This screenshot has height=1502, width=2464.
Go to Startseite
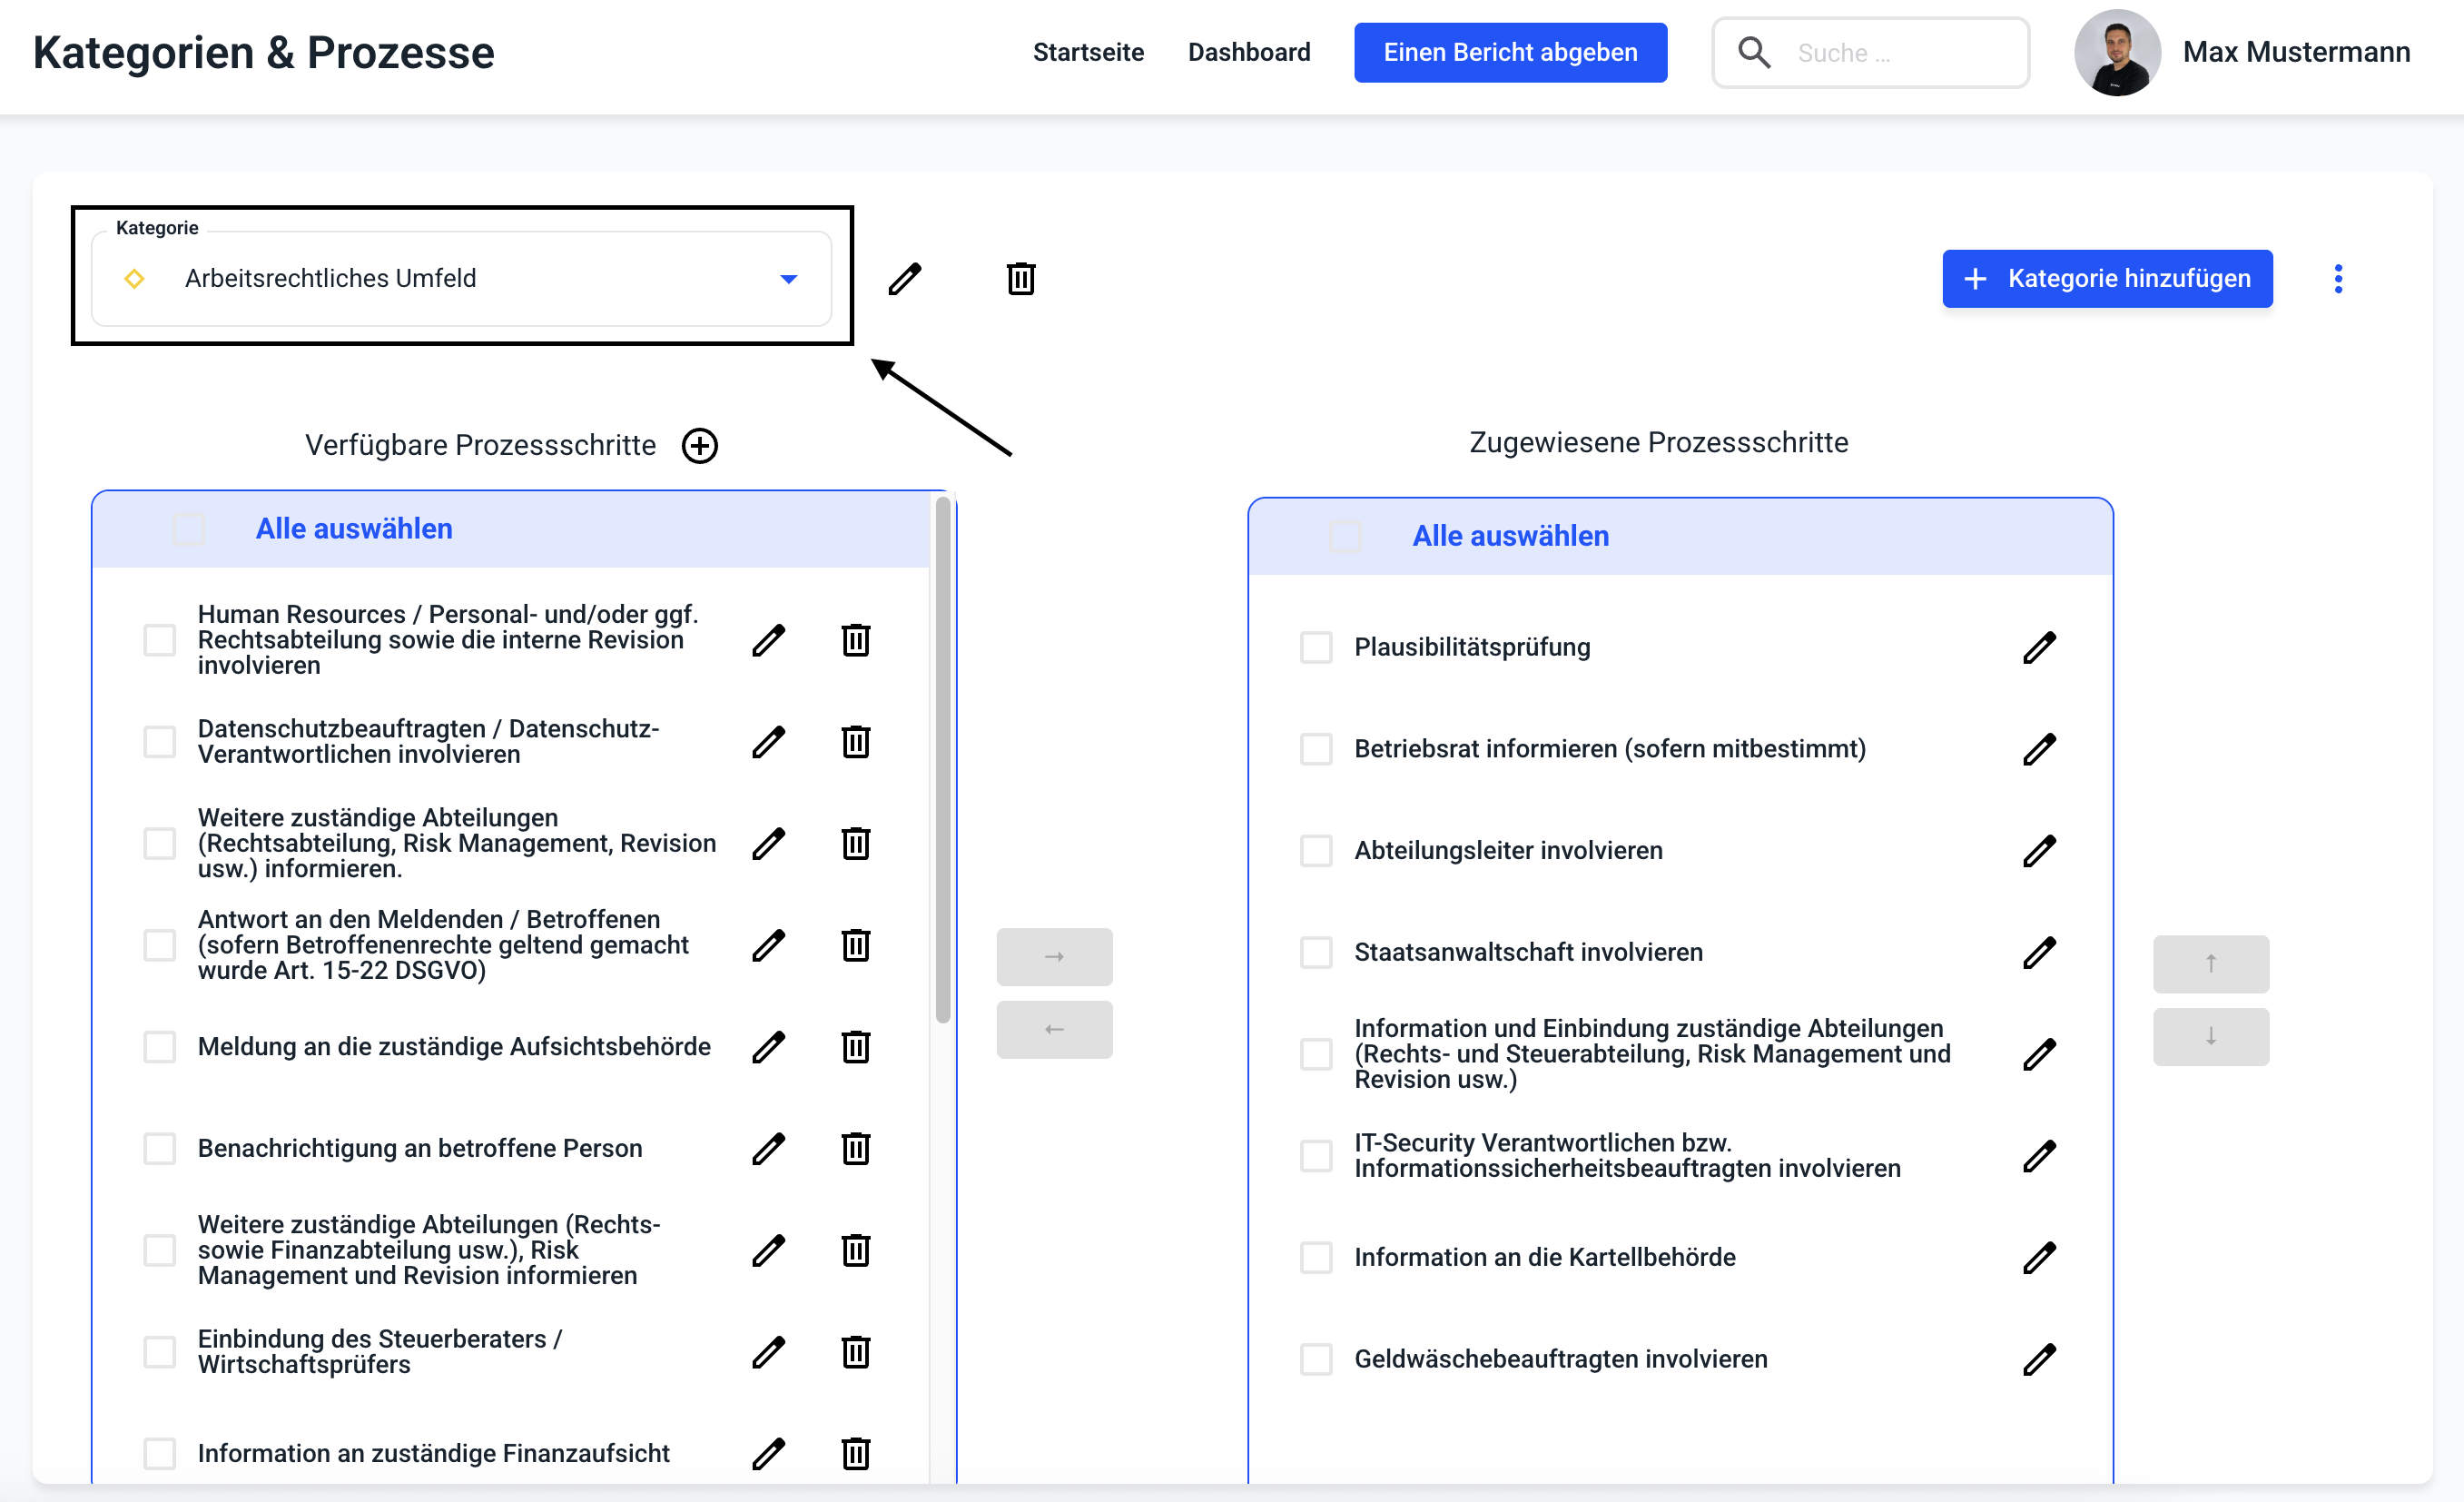pos(1087,53)
